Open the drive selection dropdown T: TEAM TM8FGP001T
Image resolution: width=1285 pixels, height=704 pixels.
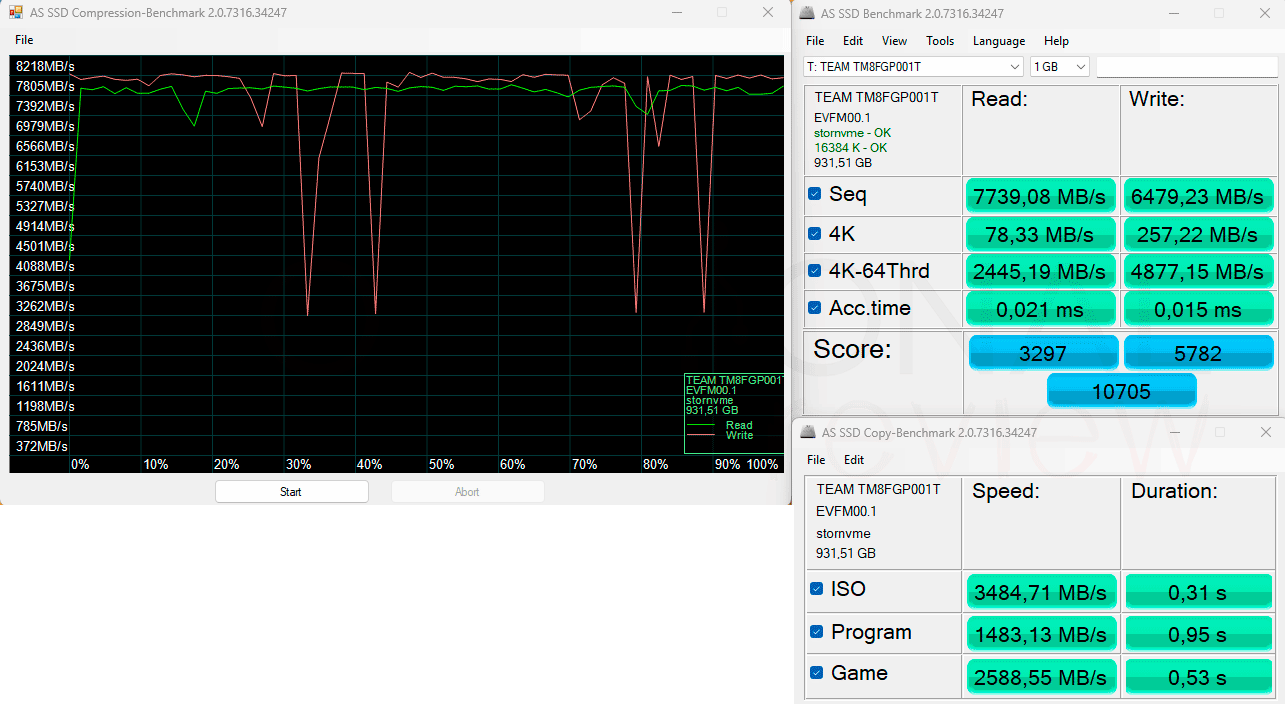click(x=913, y=66)
